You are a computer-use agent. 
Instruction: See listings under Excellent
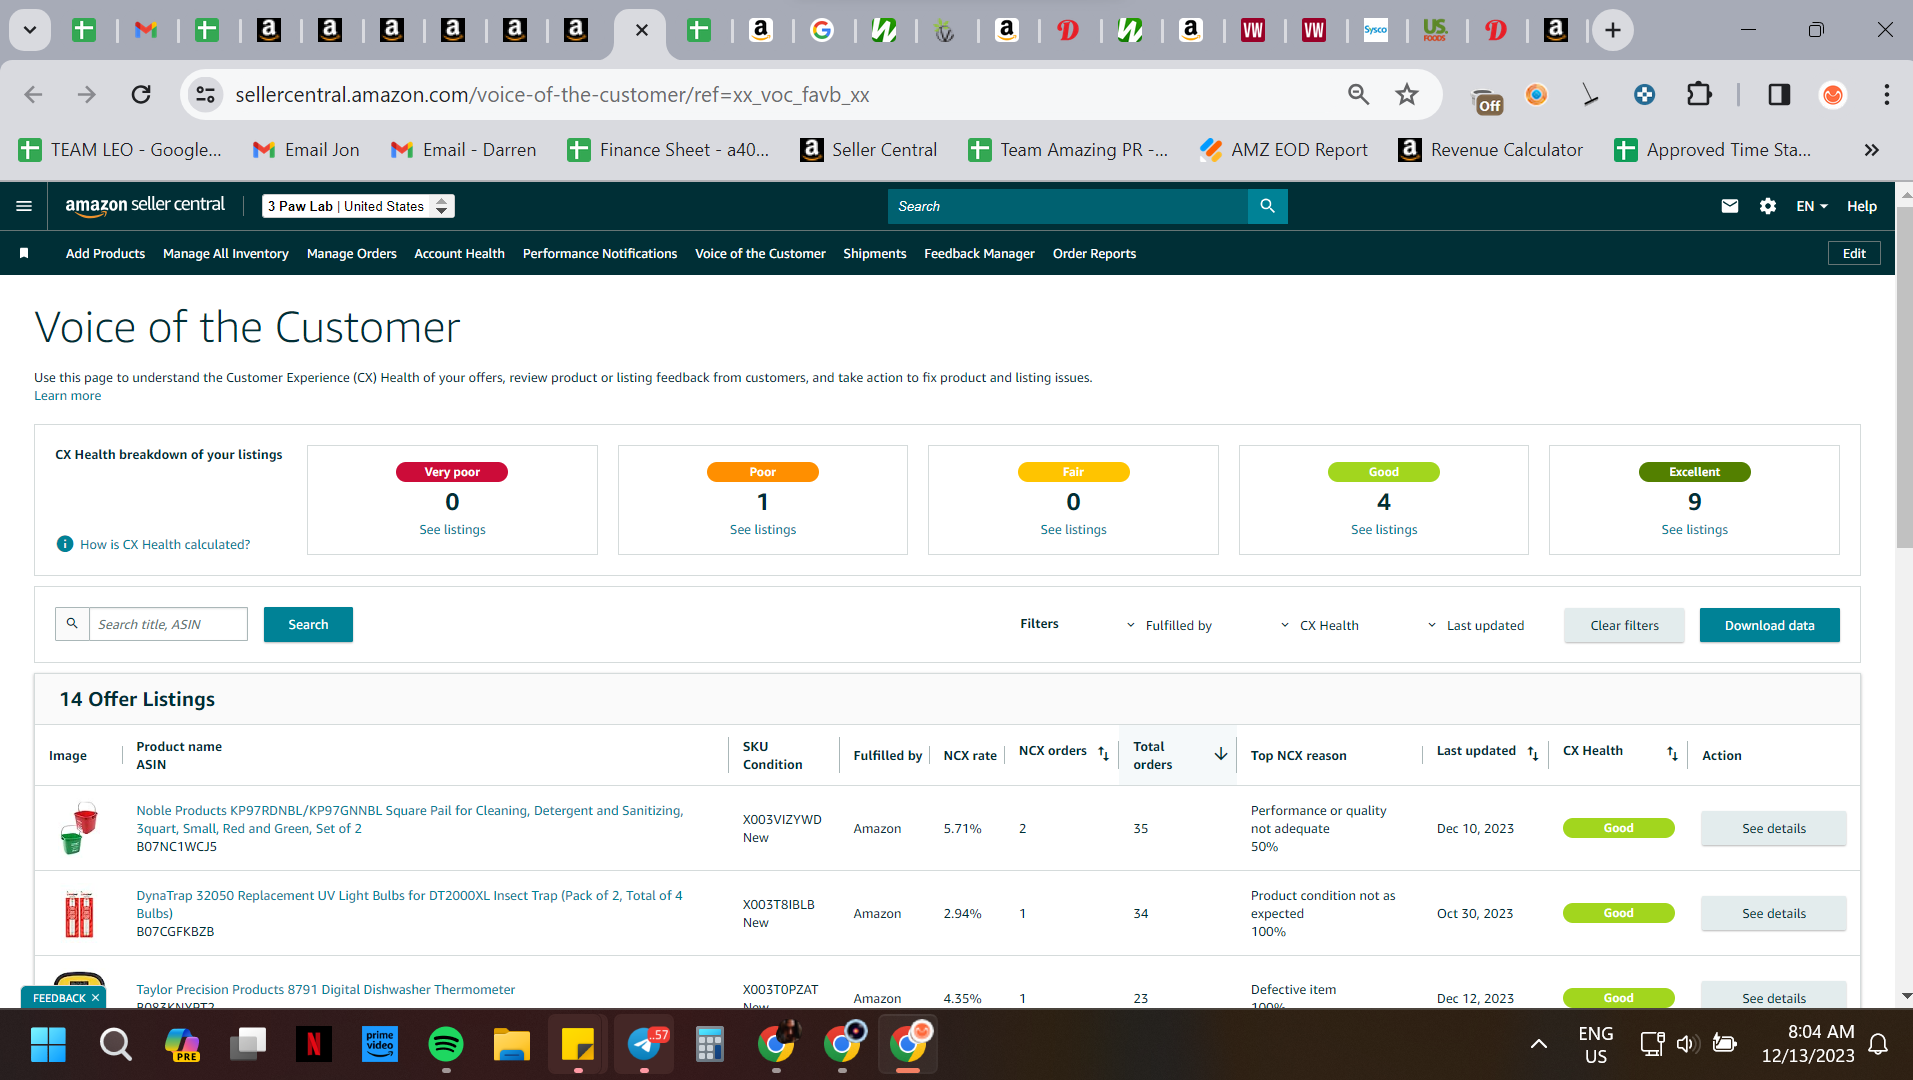point(1694,529)
